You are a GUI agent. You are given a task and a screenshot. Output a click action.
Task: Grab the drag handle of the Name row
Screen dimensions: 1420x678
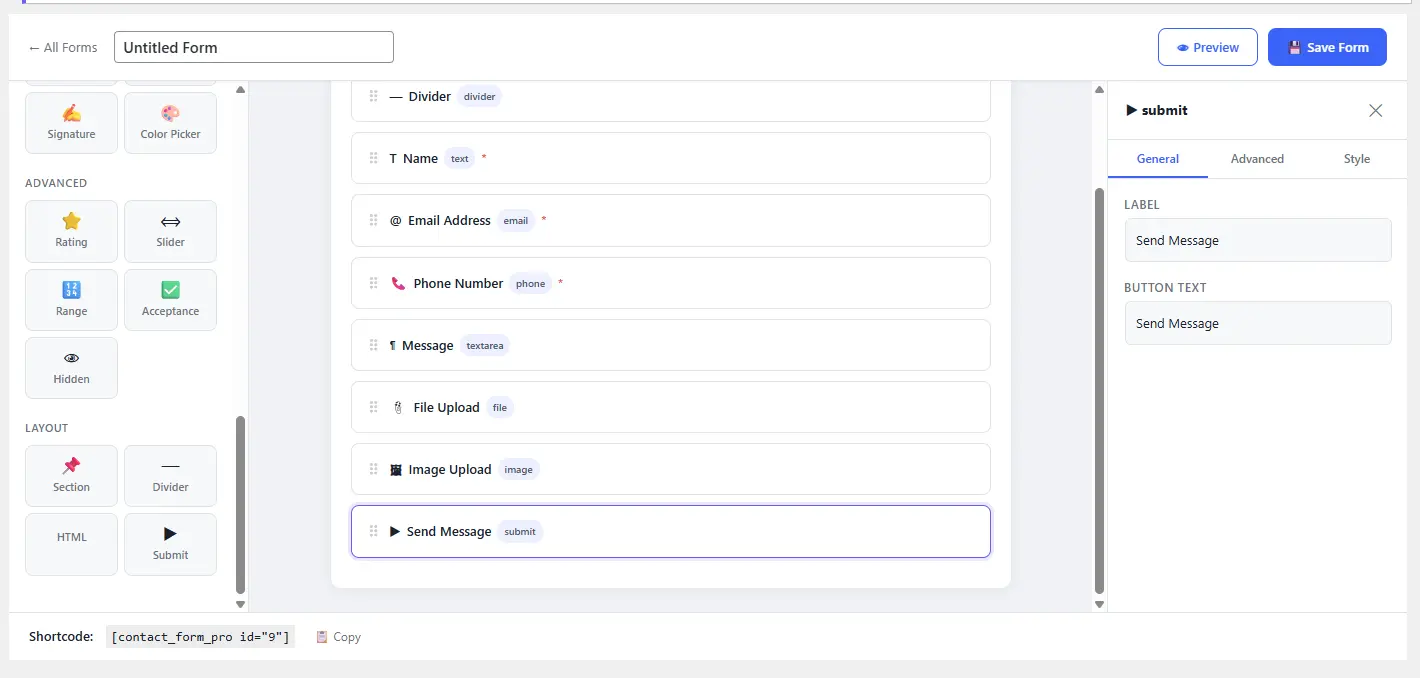tap(373, 158)
